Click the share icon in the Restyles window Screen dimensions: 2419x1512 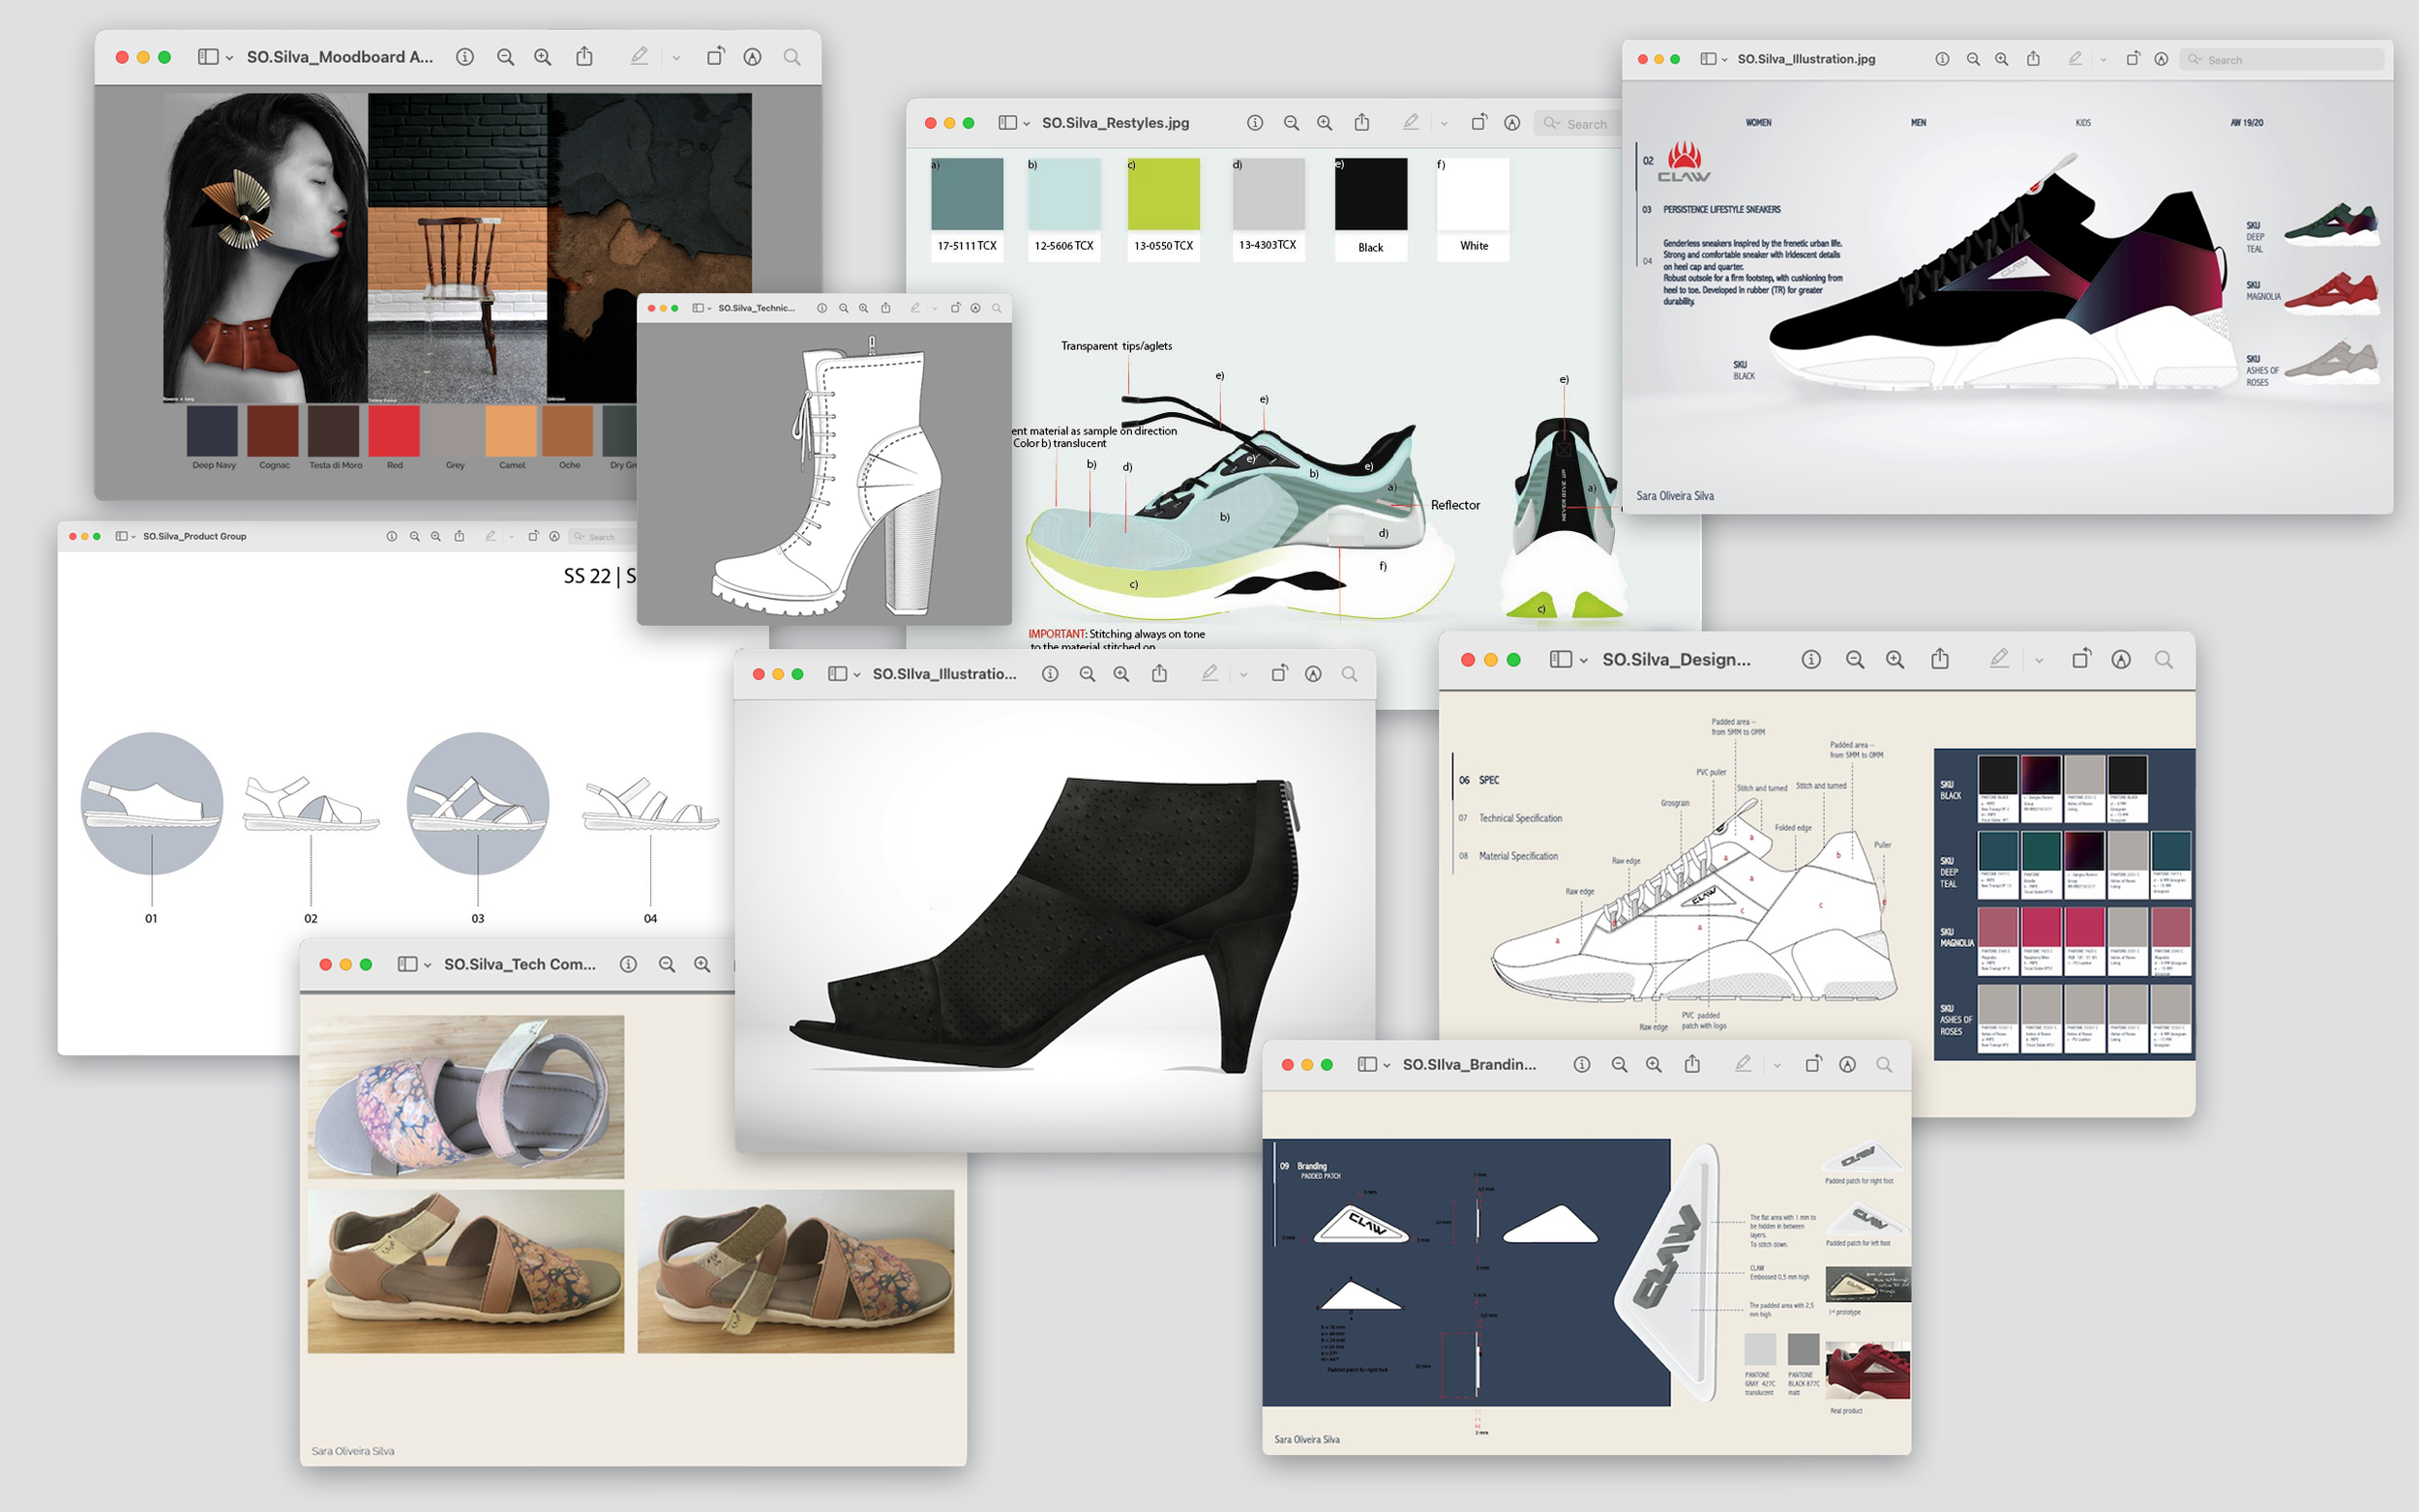1361,123
